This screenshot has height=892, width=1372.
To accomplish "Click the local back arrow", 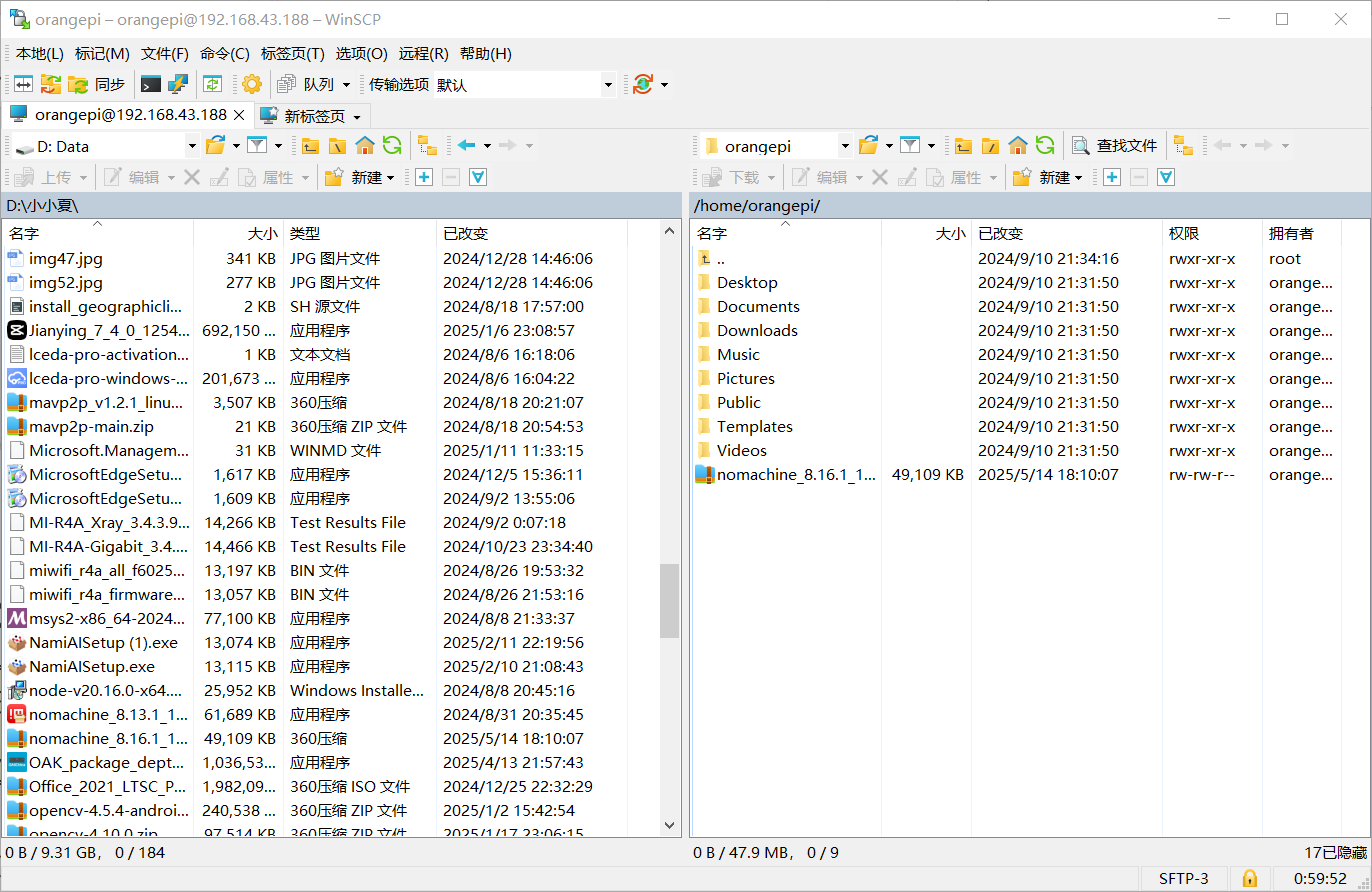I will [466, 146].
